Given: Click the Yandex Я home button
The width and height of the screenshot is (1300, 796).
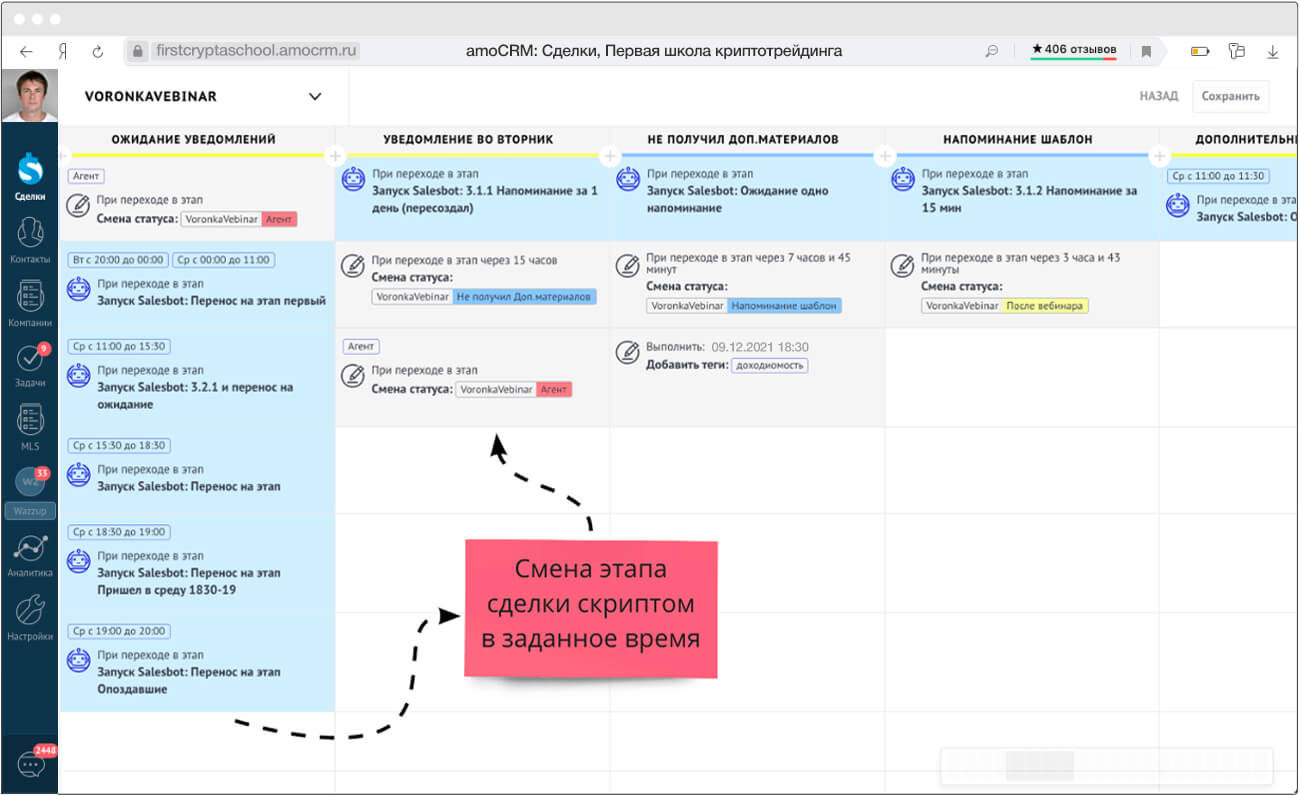Looking at the screenshot, I should coord(62,50).
